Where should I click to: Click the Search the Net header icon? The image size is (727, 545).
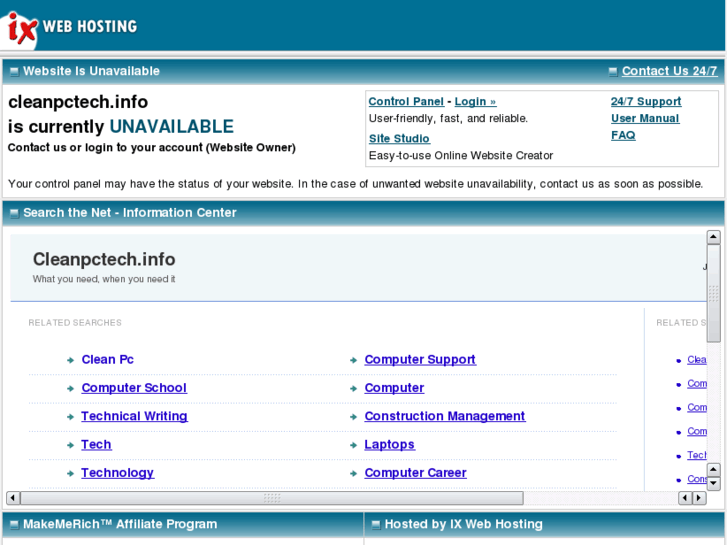(14, 213)
